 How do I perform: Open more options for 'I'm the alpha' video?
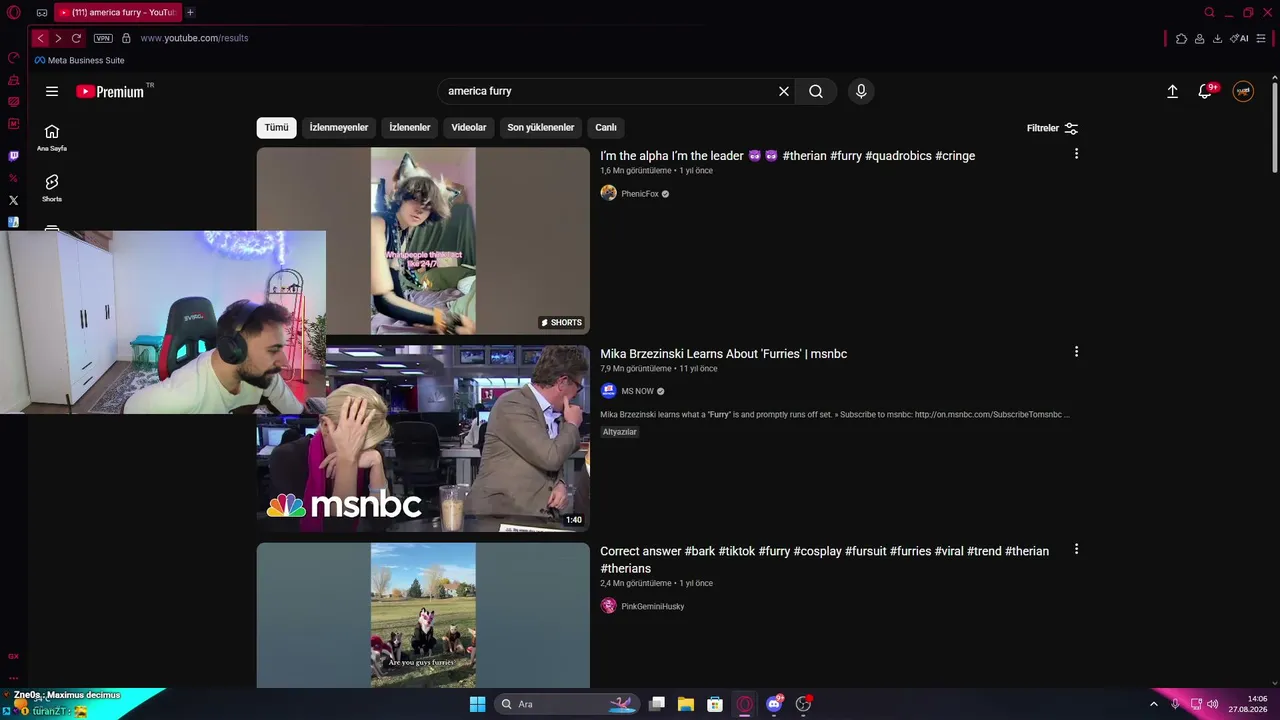point(1076,154)
